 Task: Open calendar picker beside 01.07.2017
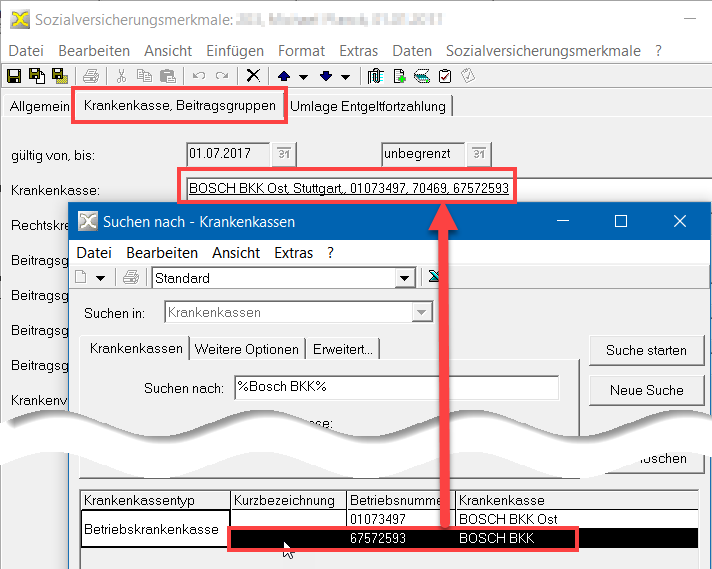point(284,154)
